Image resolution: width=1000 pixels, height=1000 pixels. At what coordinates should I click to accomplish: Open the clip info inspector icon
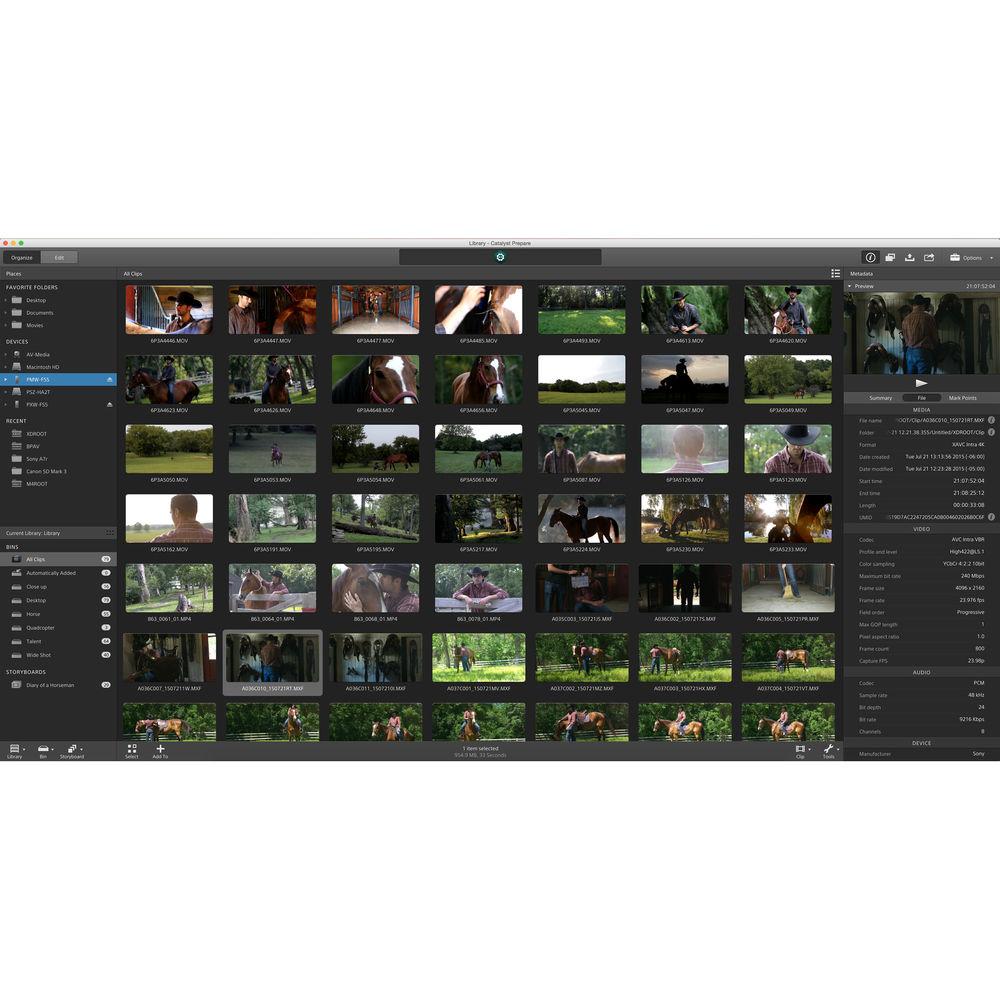tap(870, 257)
